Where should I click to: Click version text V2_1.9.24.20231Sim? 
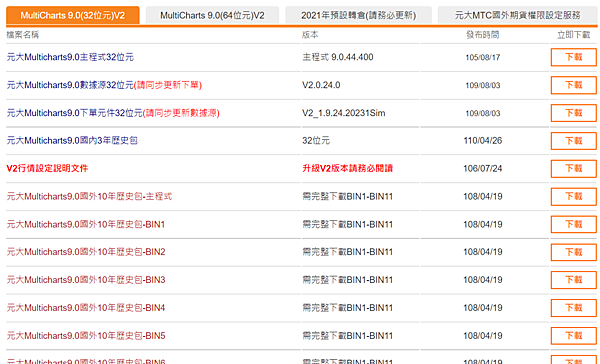click(x=344, y=113)
